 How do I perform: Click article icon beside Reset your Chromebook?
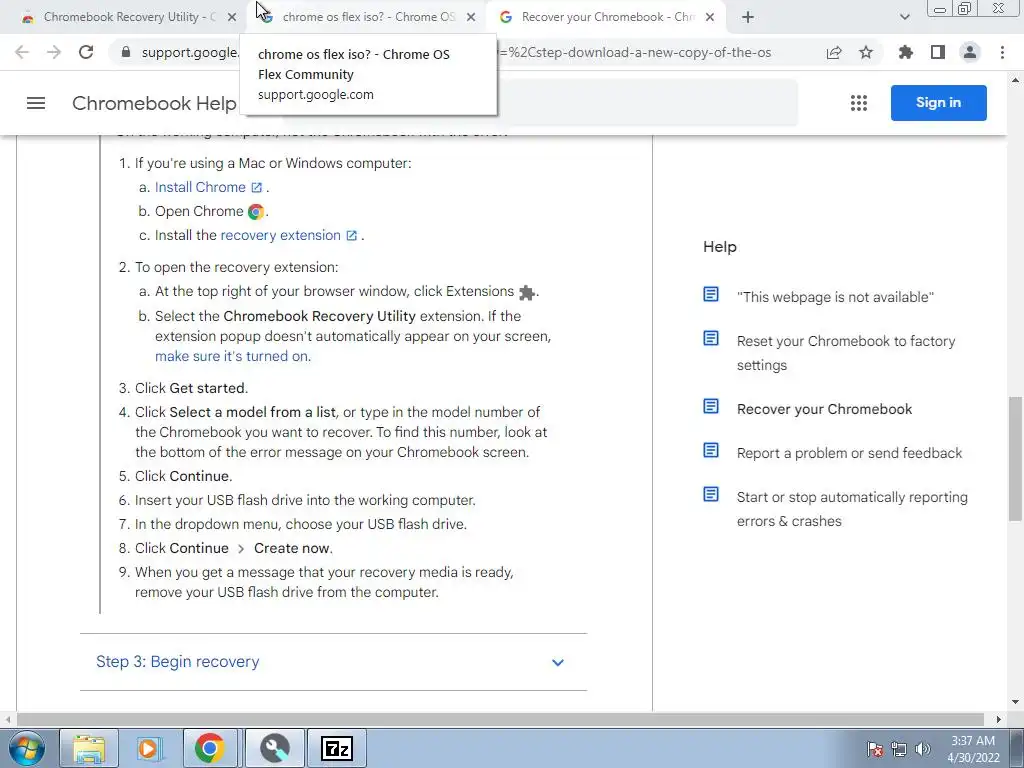point(711,338)
